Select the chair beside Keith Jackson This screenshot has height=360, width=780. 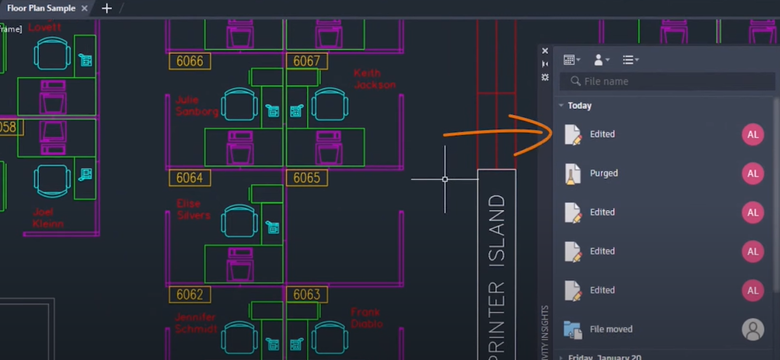[x=330, y=104]
